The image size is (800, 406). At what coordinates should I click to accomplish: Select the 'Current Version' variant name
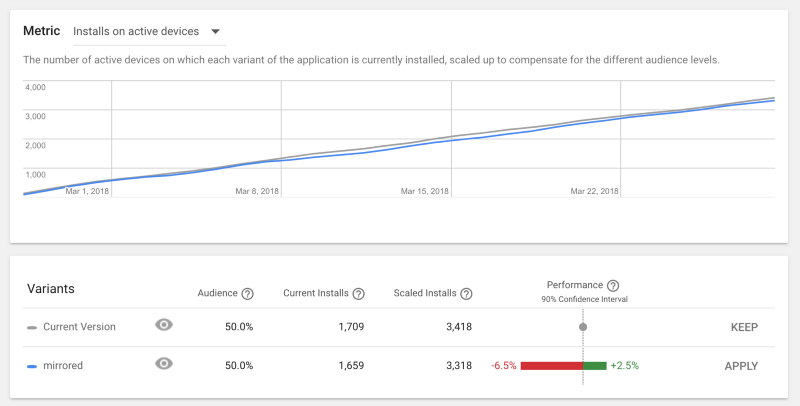click(79, 327)
